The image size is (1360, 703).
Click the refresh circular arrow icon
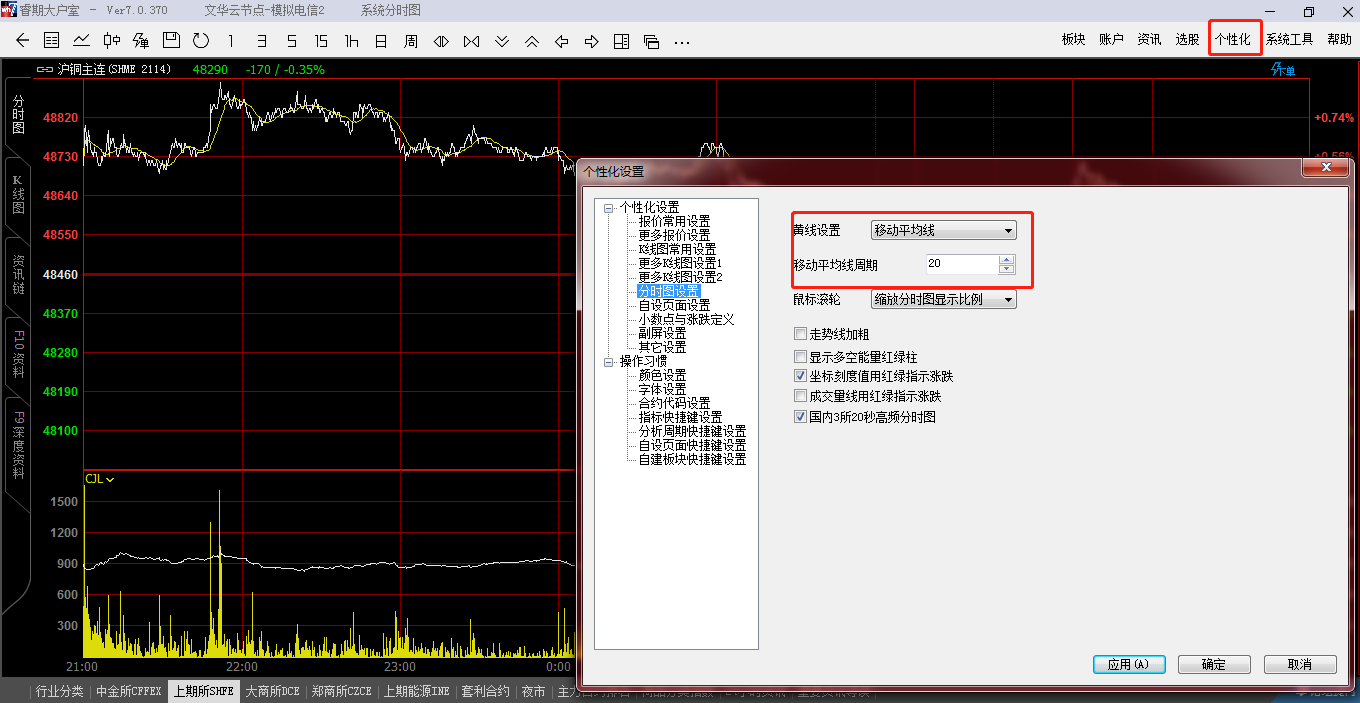201,41
